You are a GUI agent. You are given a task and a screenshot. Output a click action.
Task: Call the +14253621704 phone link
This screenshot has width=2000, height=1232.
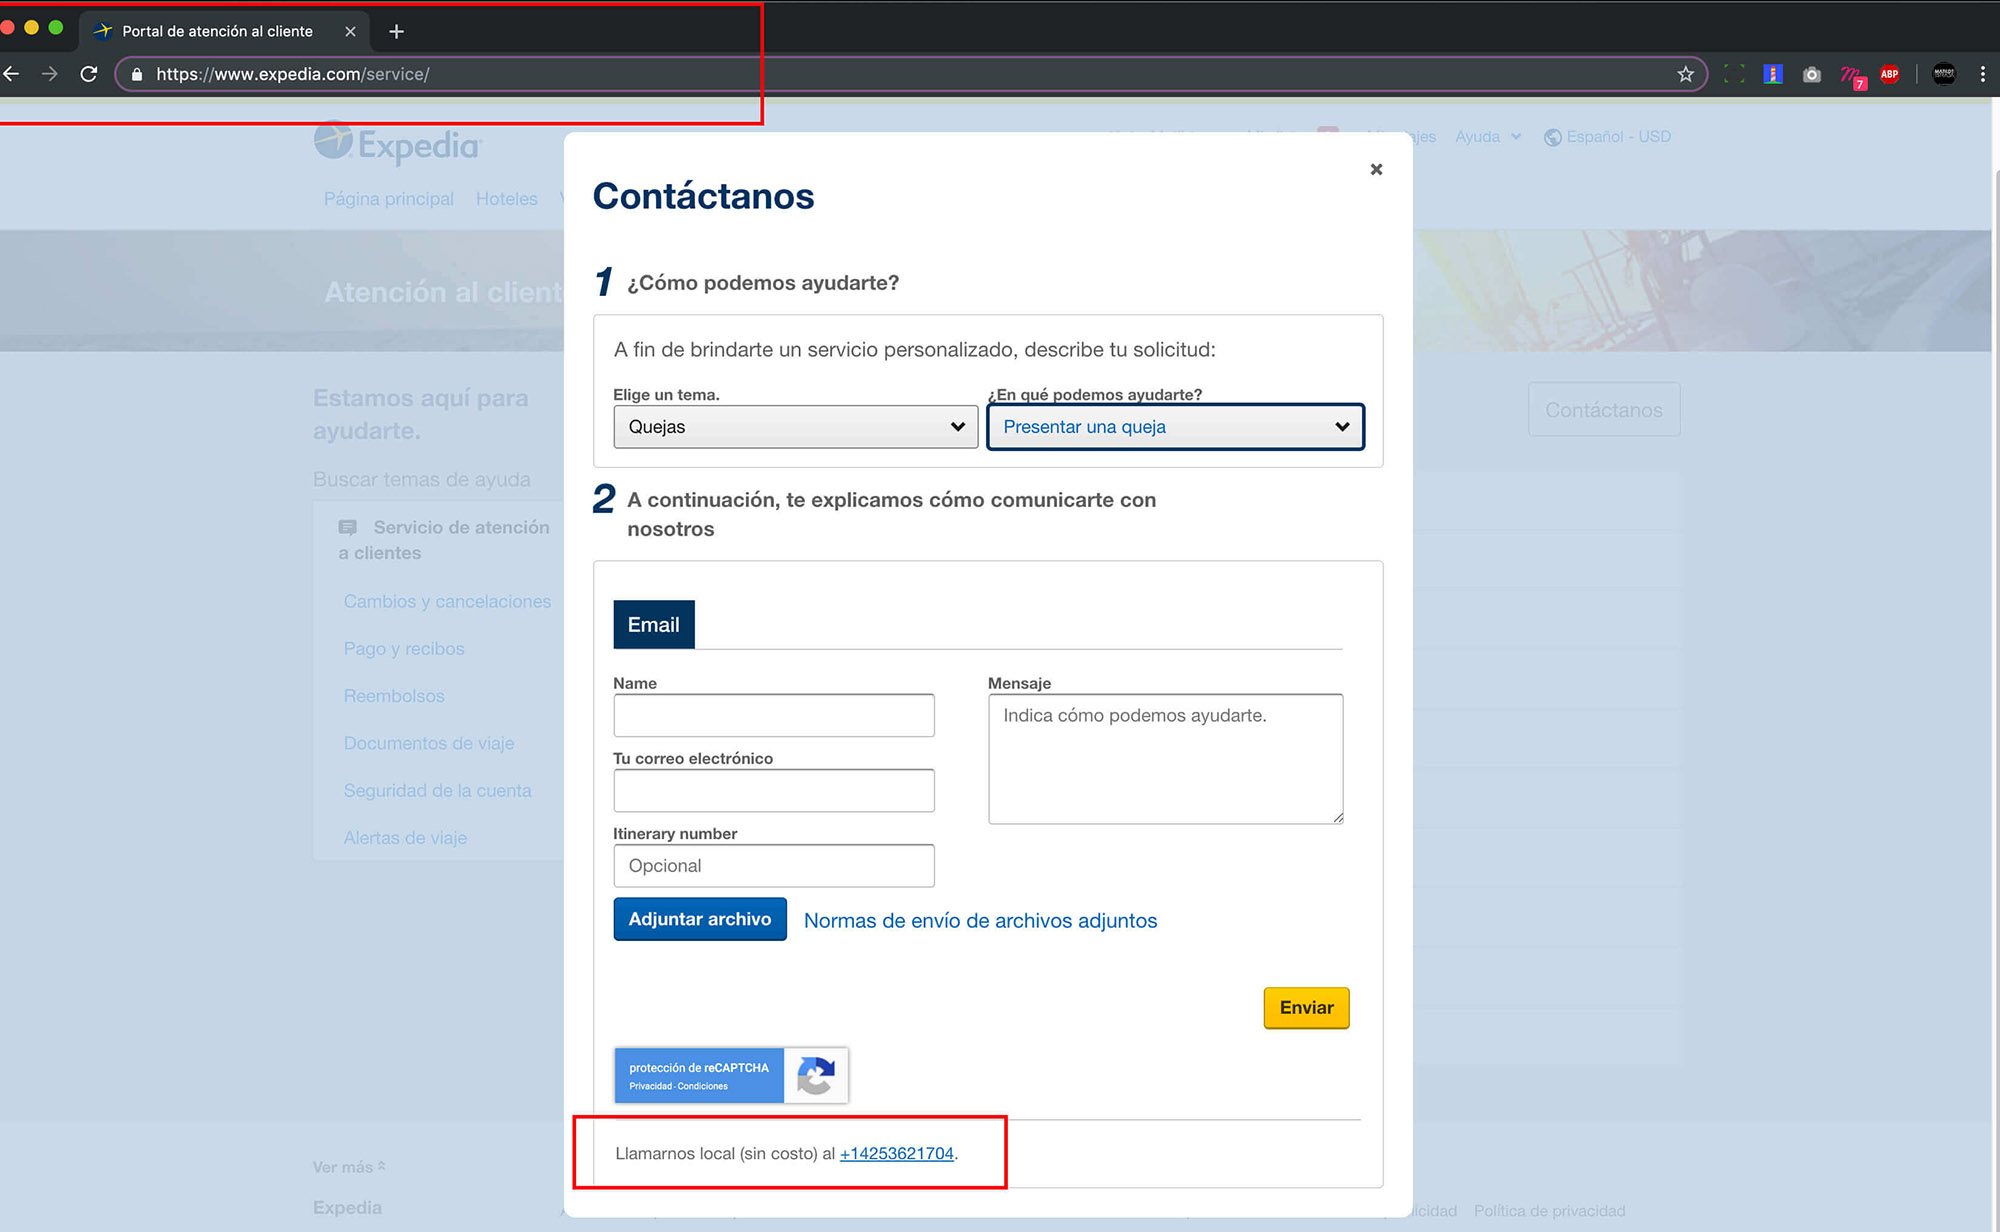[896, 1153]
